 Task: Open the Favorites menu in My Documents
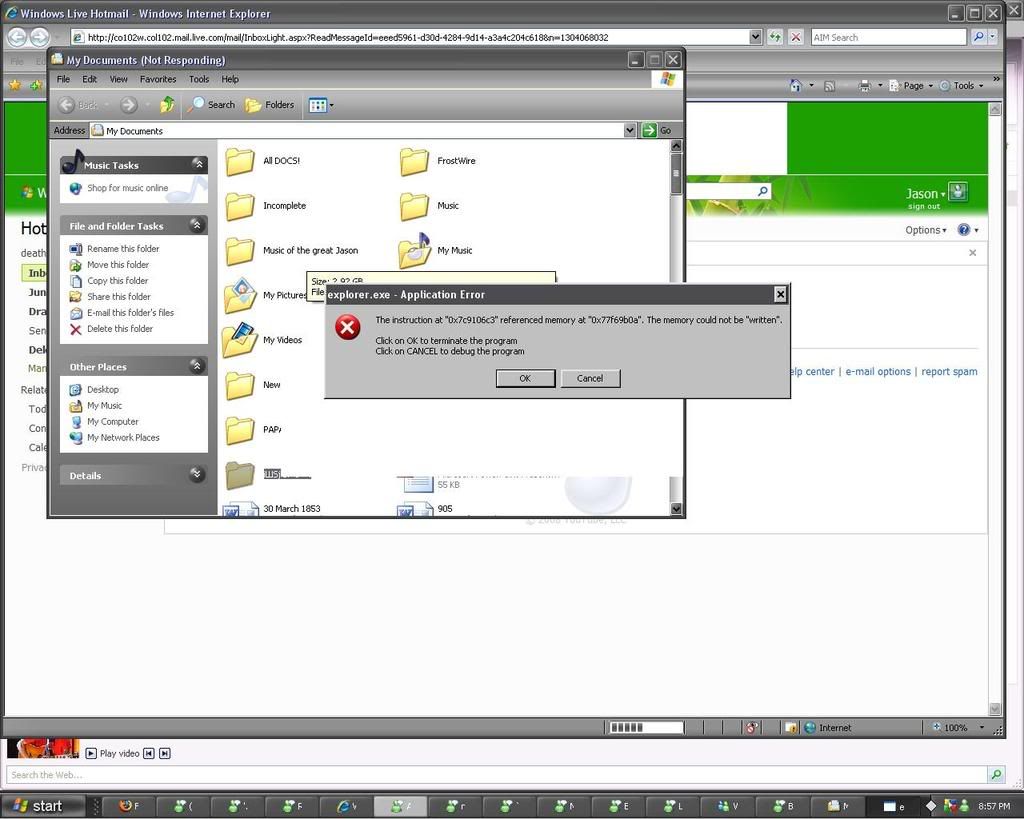158,79
